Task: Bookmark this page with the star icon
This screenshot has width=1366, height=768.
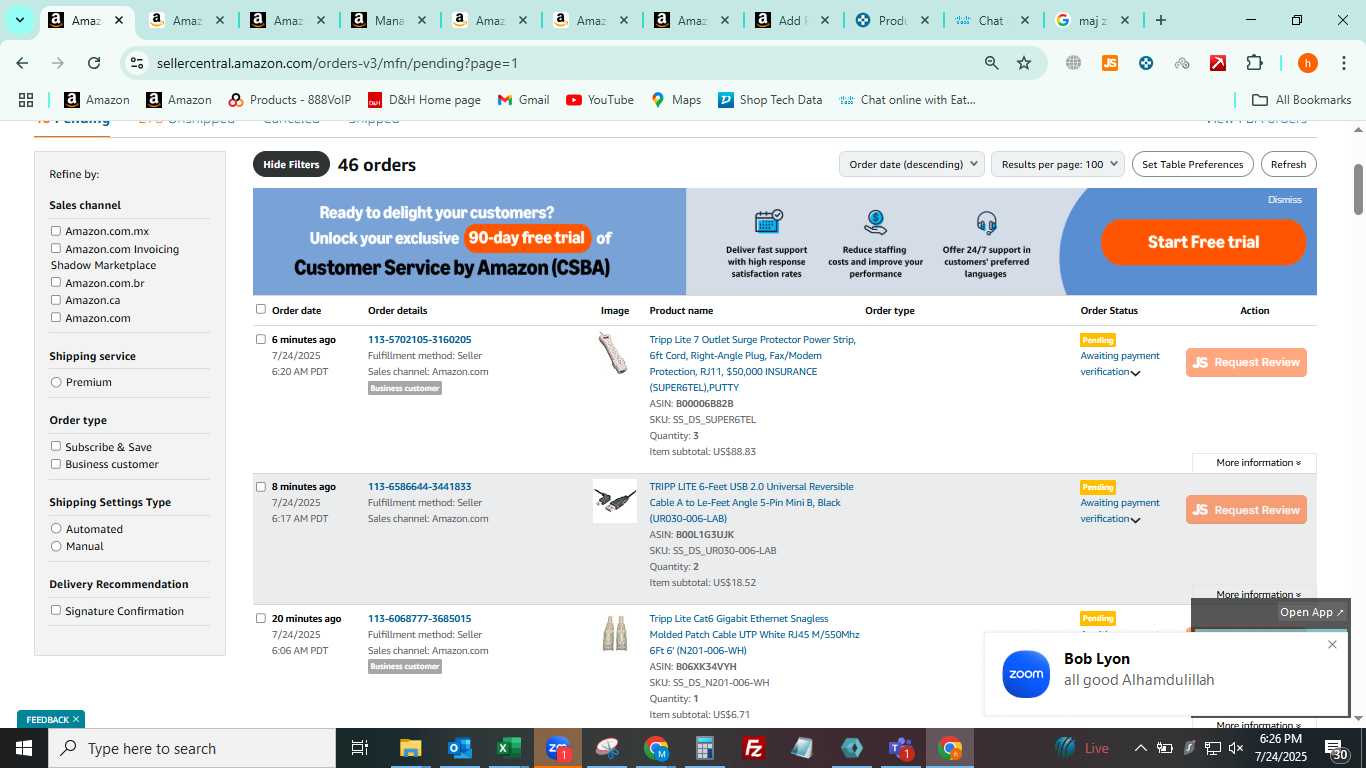Action: point(1024,63)
